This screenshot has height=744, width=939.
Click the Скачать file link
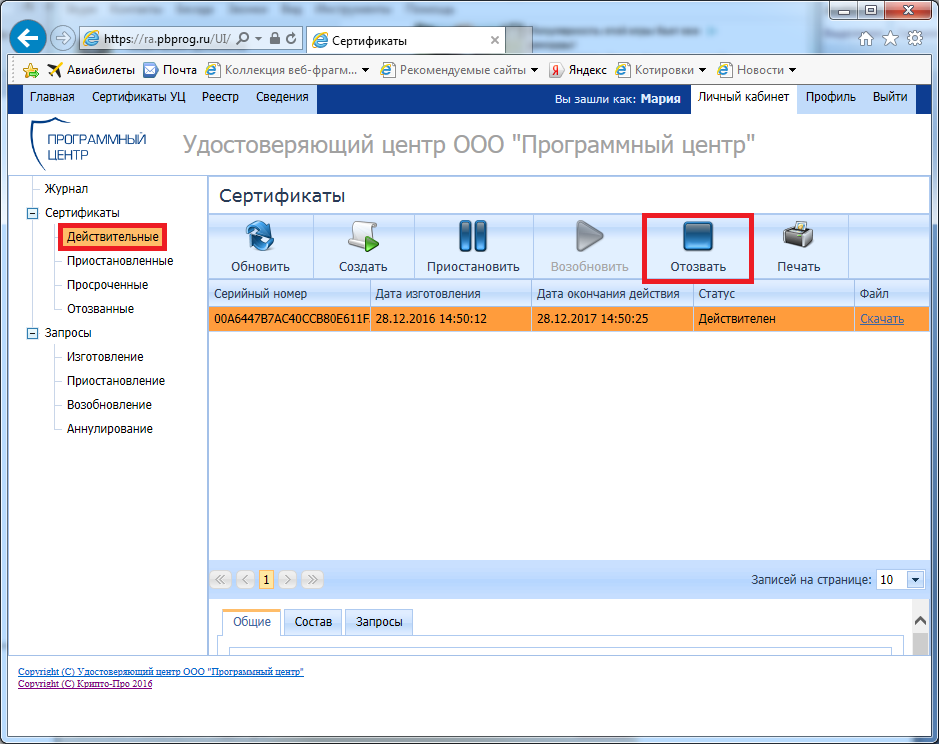point(881,319)
